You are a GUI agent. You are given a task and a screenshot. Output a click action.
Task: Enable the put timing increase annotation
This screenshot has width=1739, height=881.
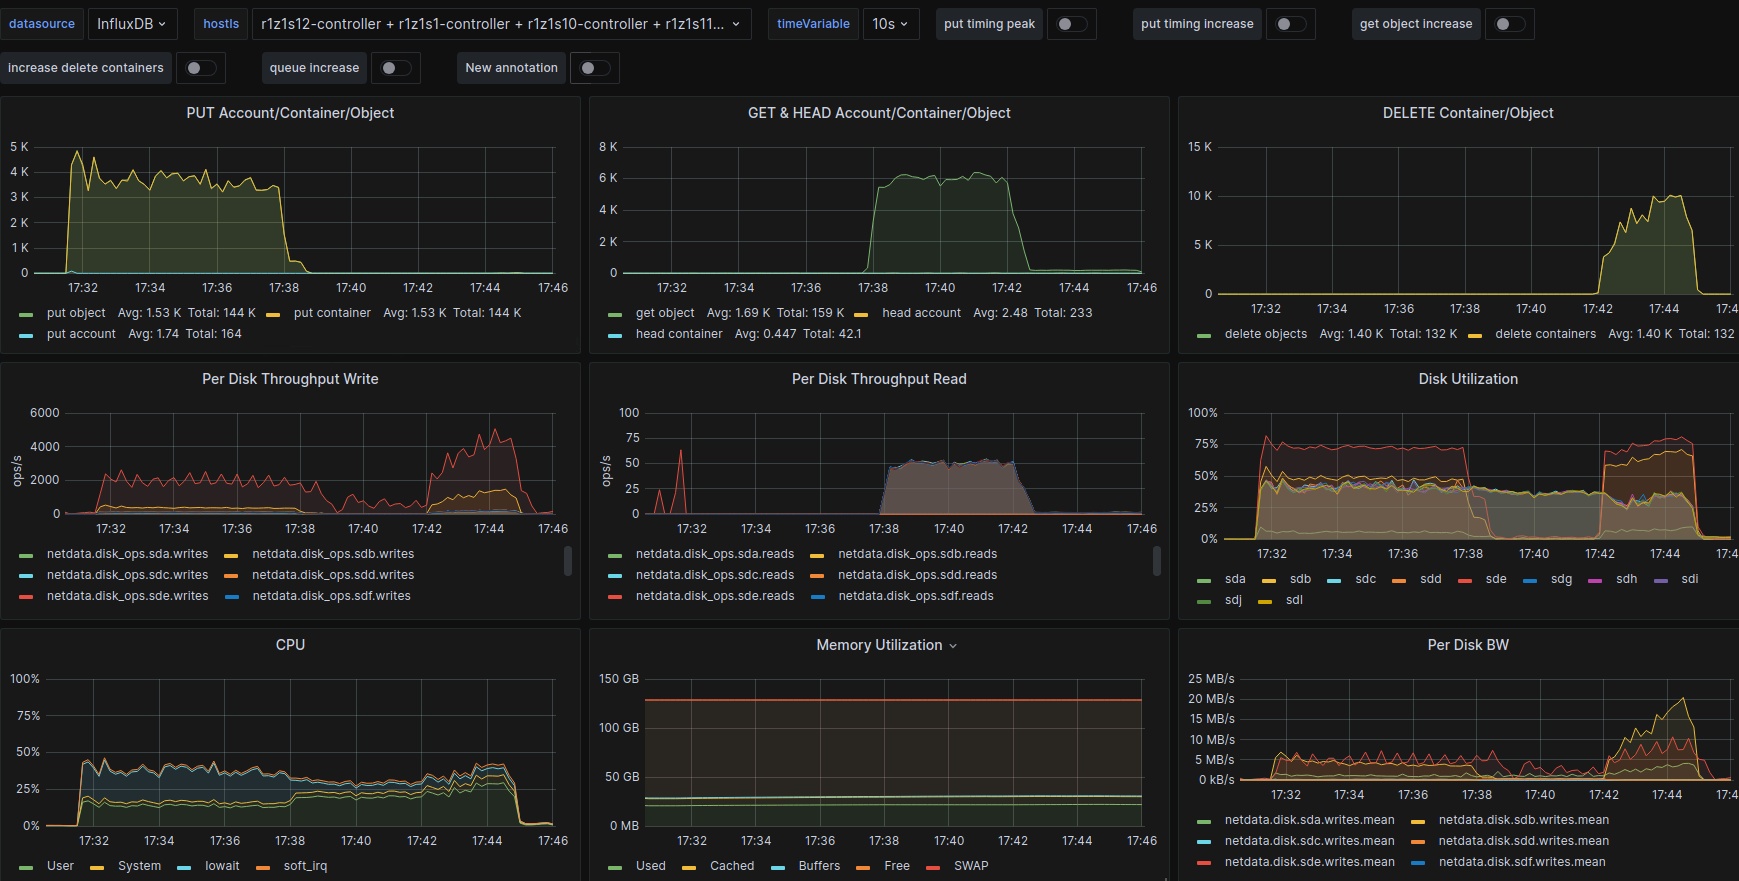pyautogui.click(x=1290, y=24)
